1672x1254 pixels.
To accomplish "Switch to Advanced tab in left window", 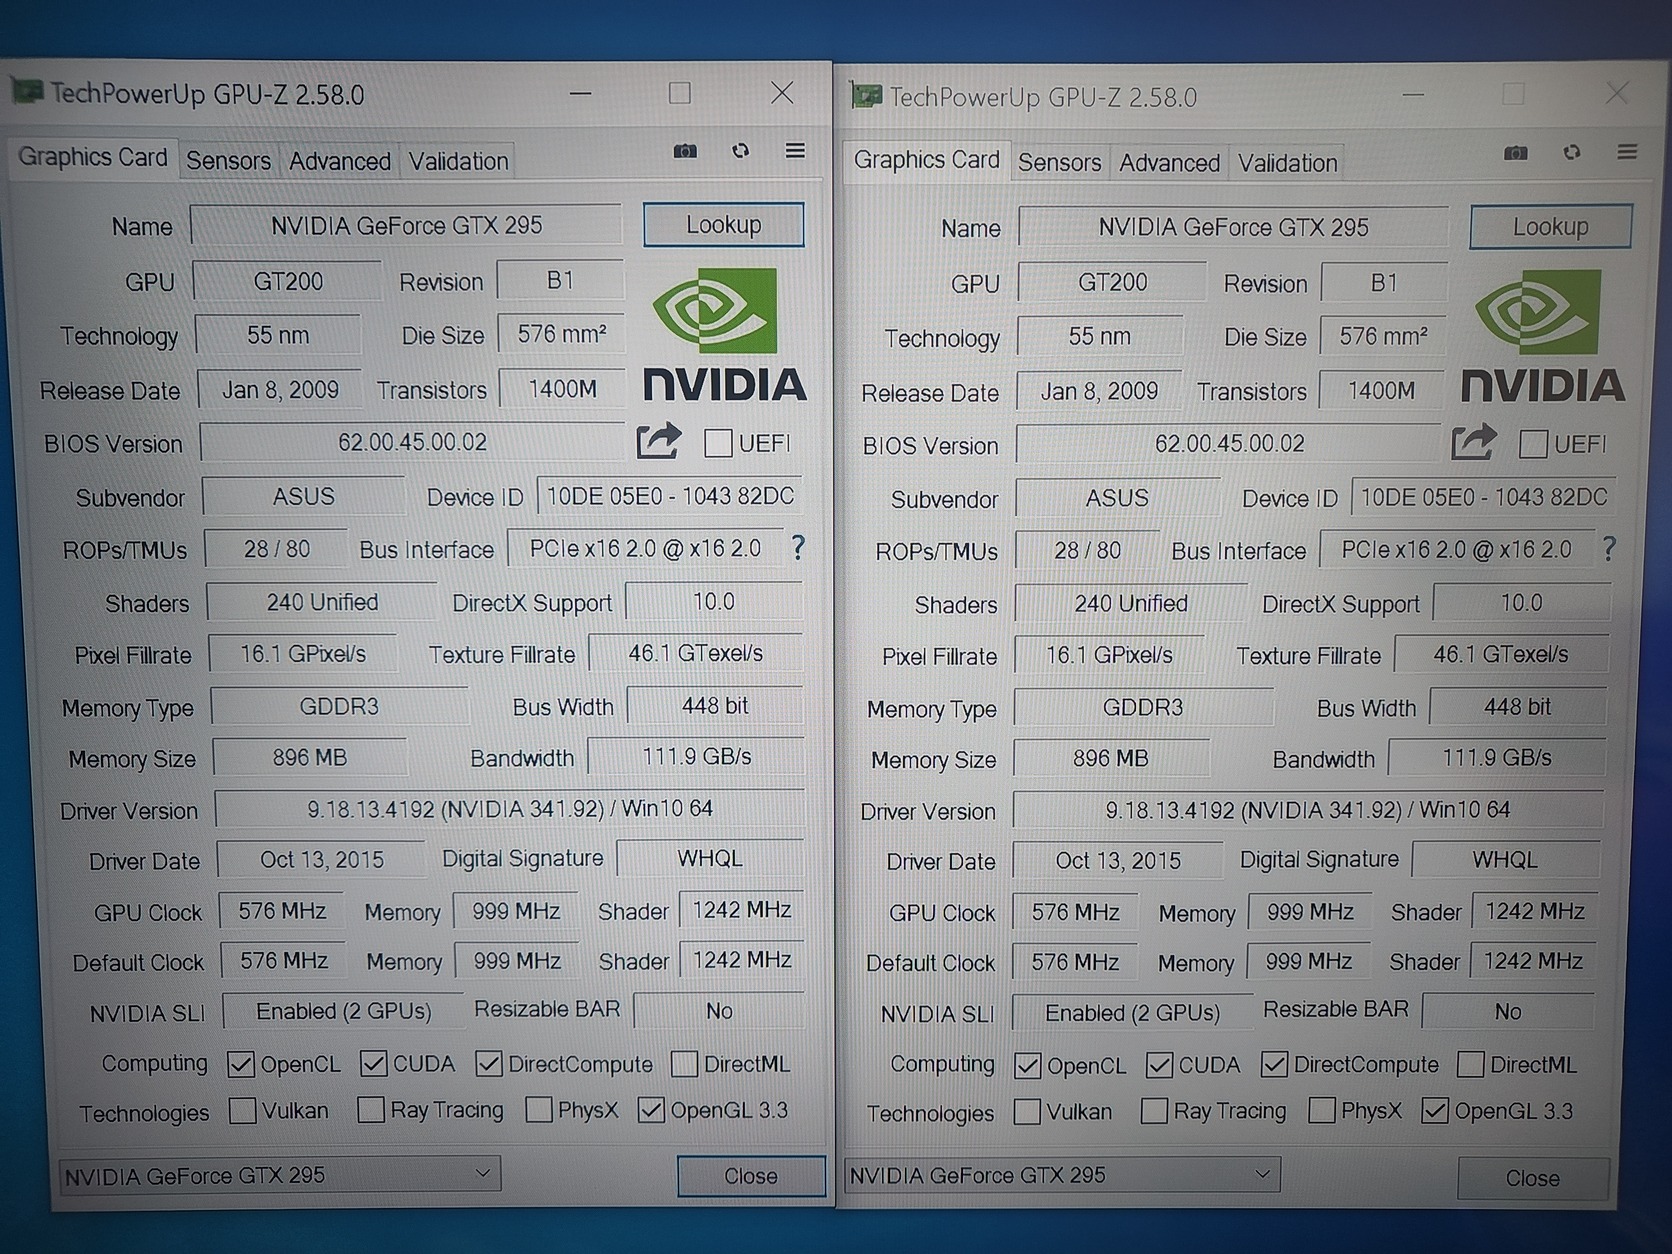I will 340,161.
